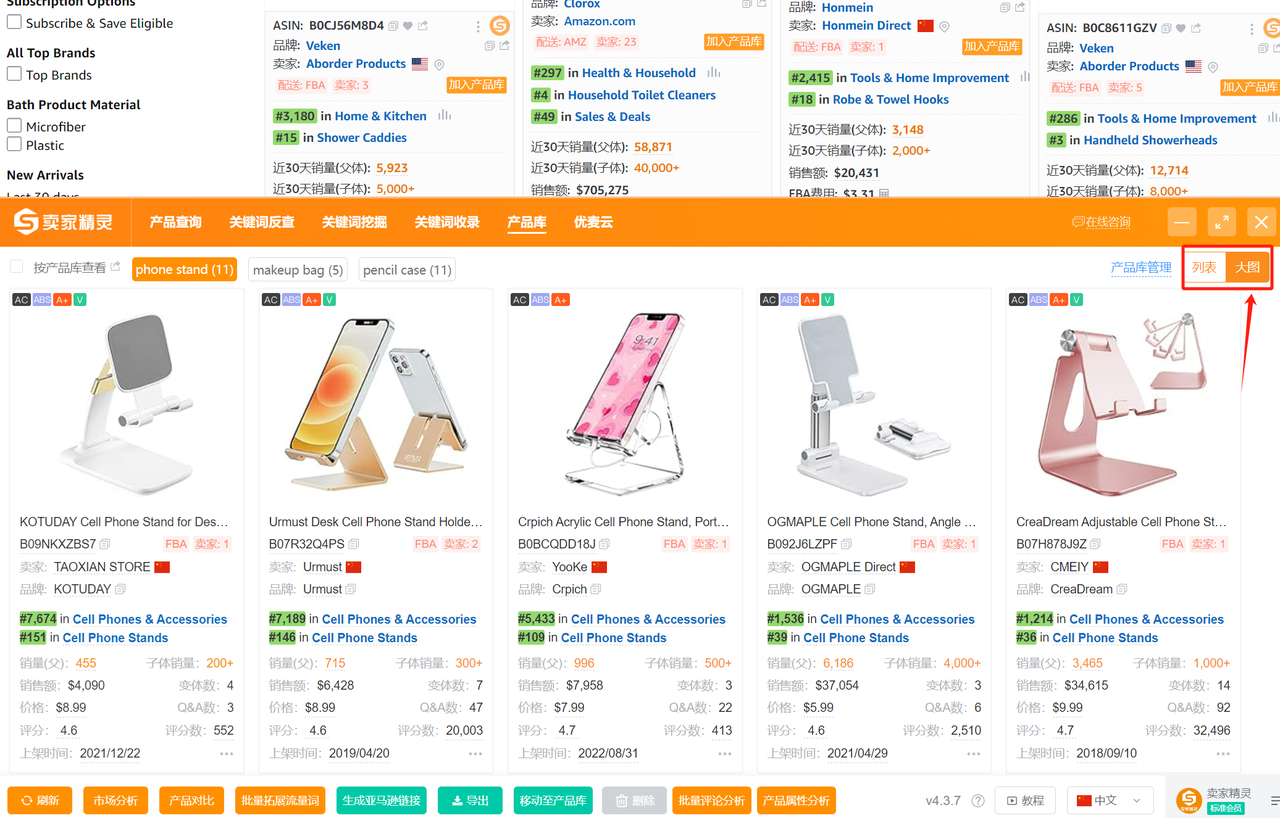Expand more options on the KOTUDAY card
Viewport: 1280px width, 818px height.
pos(227,754)
